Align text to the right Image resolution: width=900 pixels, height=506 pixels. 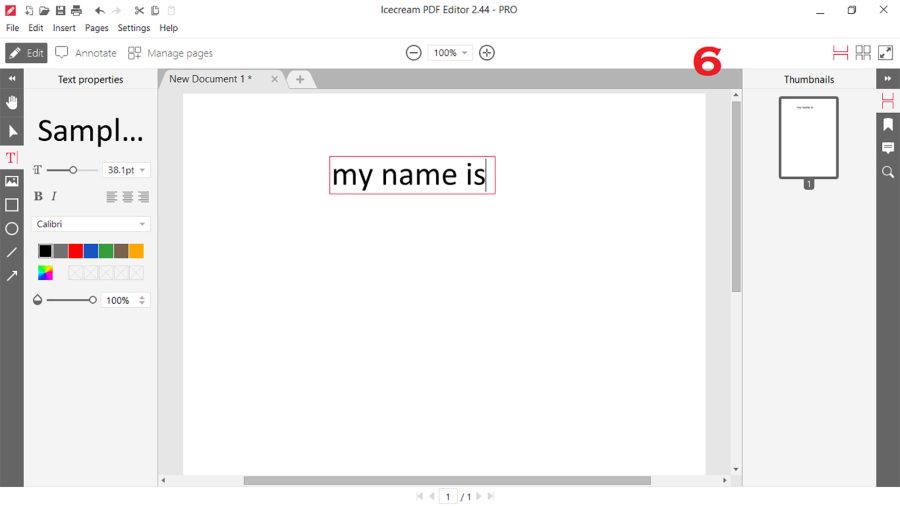(143, 197)
